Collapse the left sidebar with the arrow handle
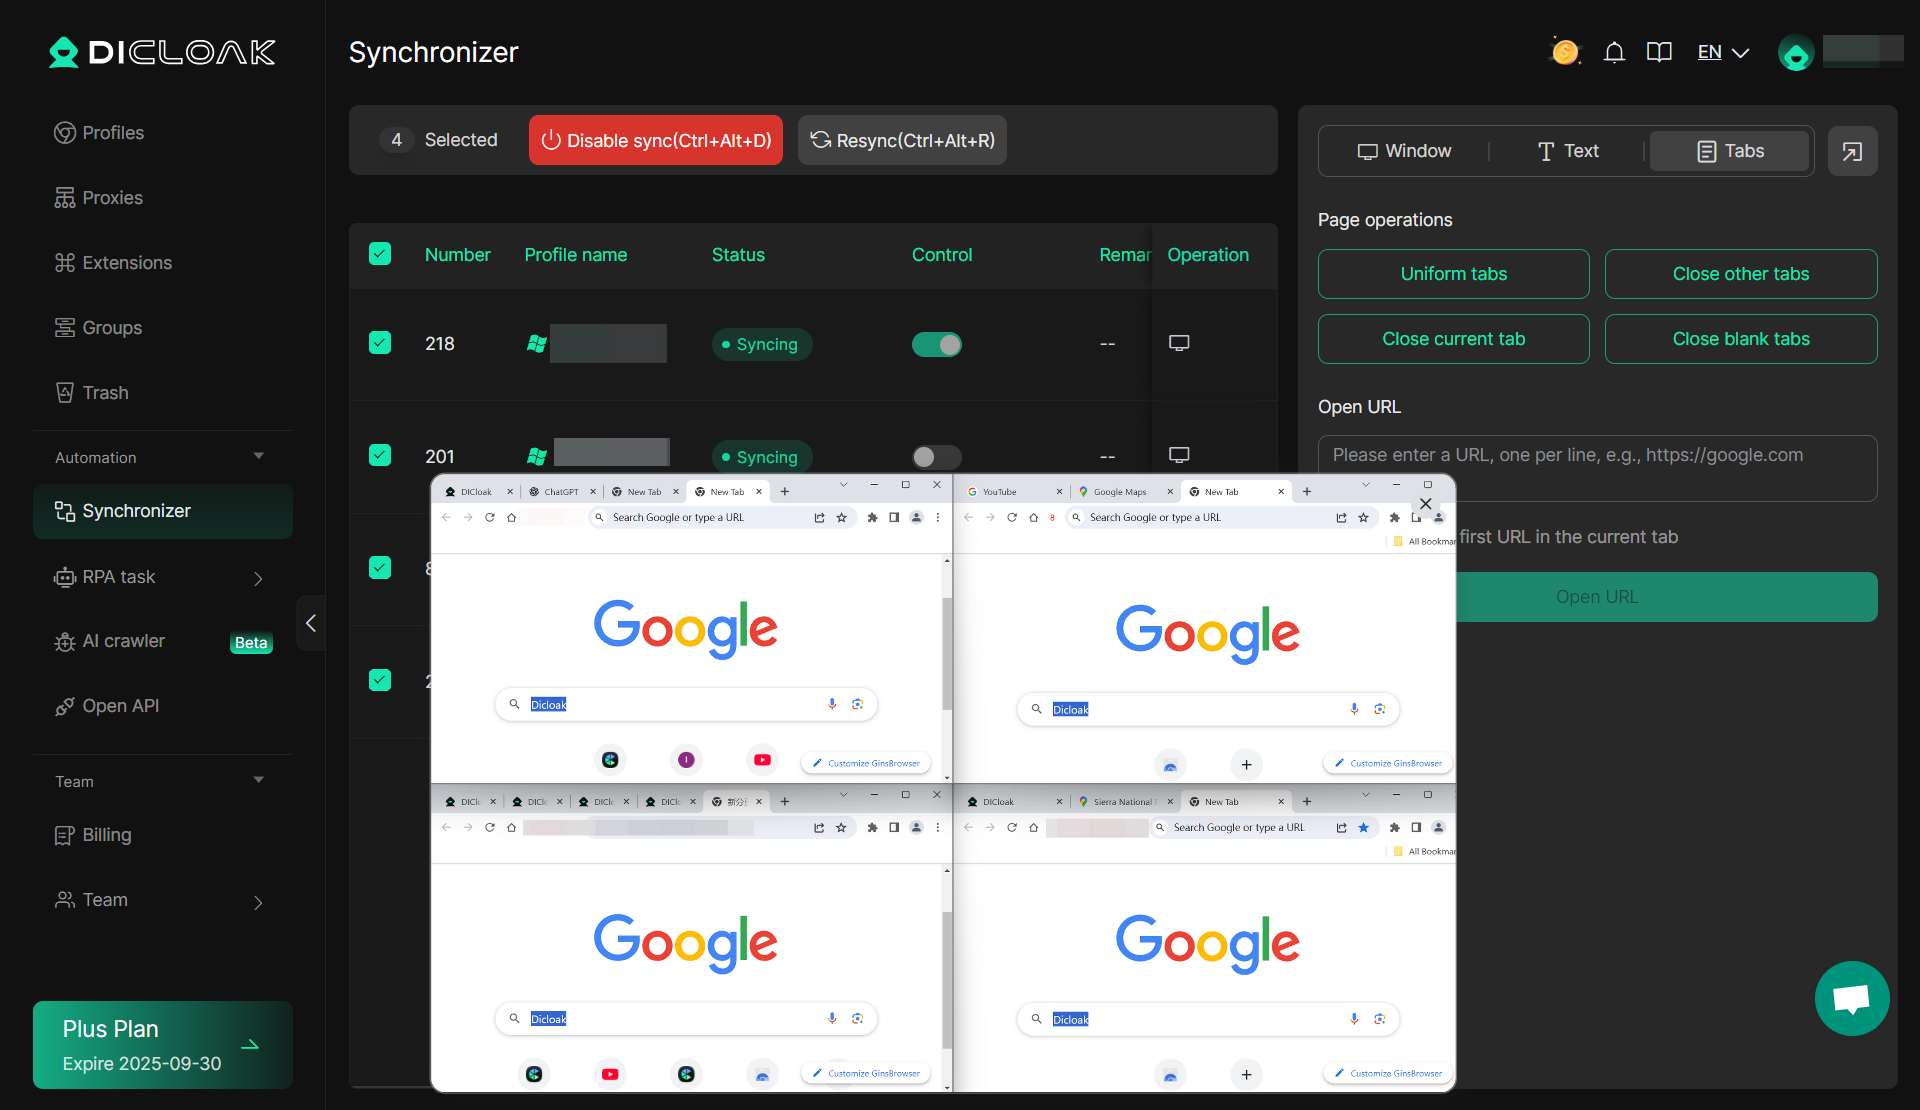 click(x=311, y=623)
